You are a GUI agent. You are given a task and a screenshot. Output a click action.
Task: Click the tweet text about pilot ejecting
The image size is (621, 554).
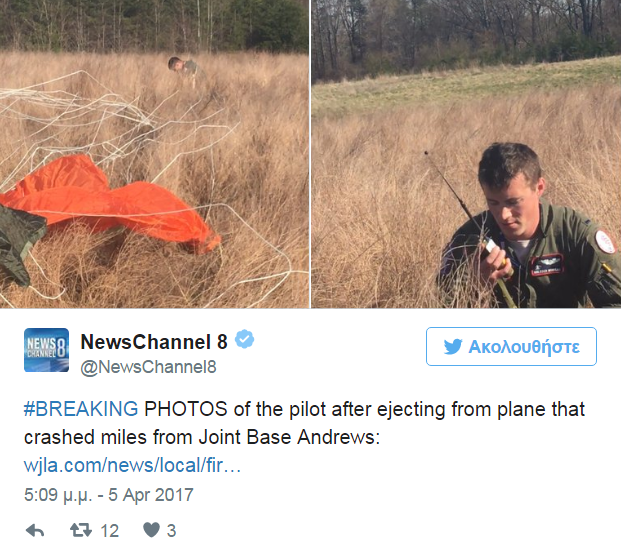304,423
